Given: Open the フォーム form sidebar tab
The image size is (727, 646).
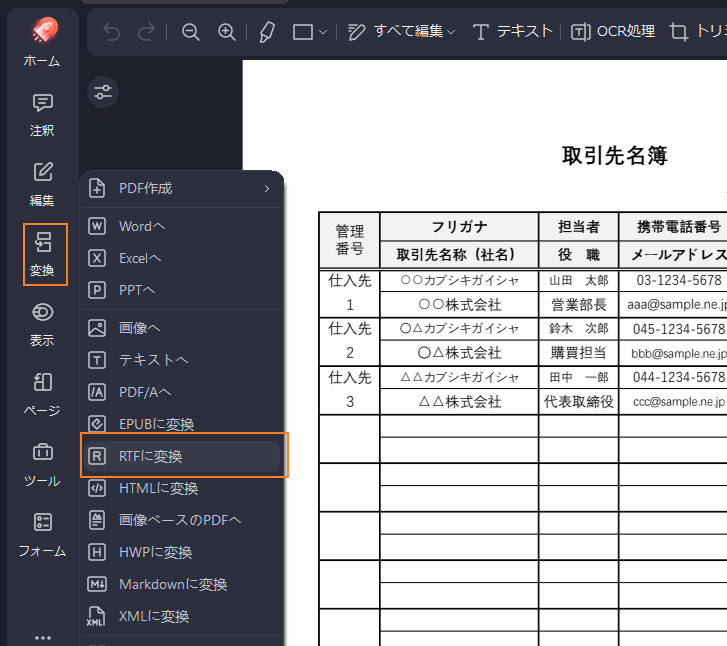Looking at the screenshot, I should point(43,535).
